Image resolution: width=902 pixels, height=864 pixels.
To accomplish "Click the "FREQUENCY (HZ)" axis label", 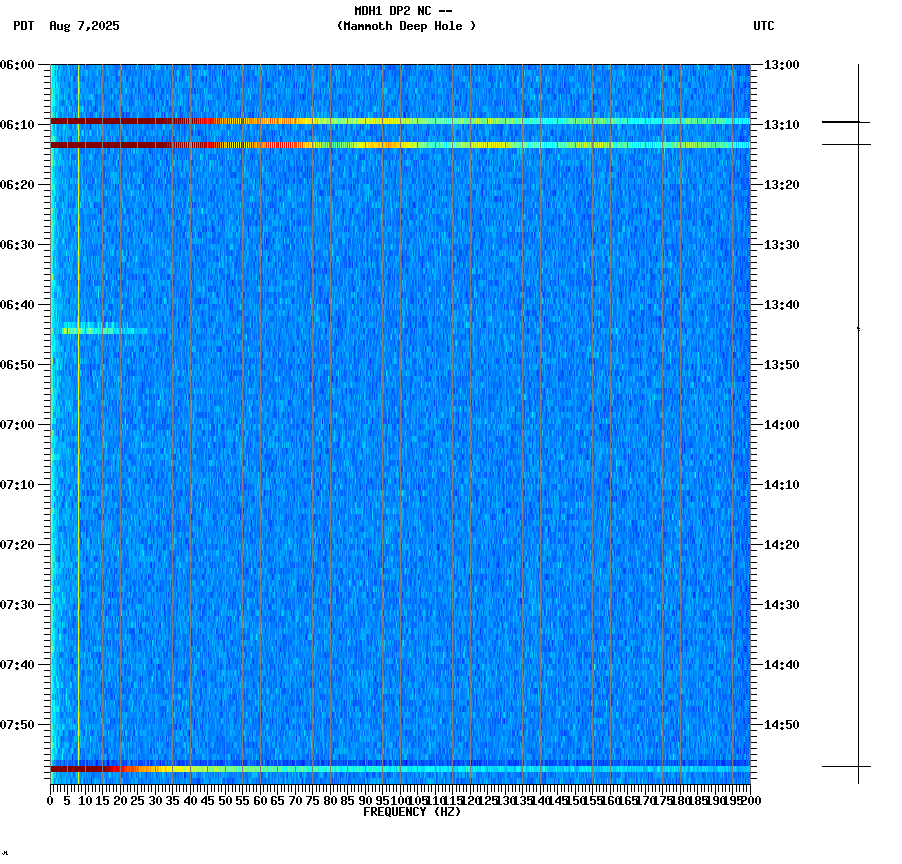I will (x=412, y=811).
